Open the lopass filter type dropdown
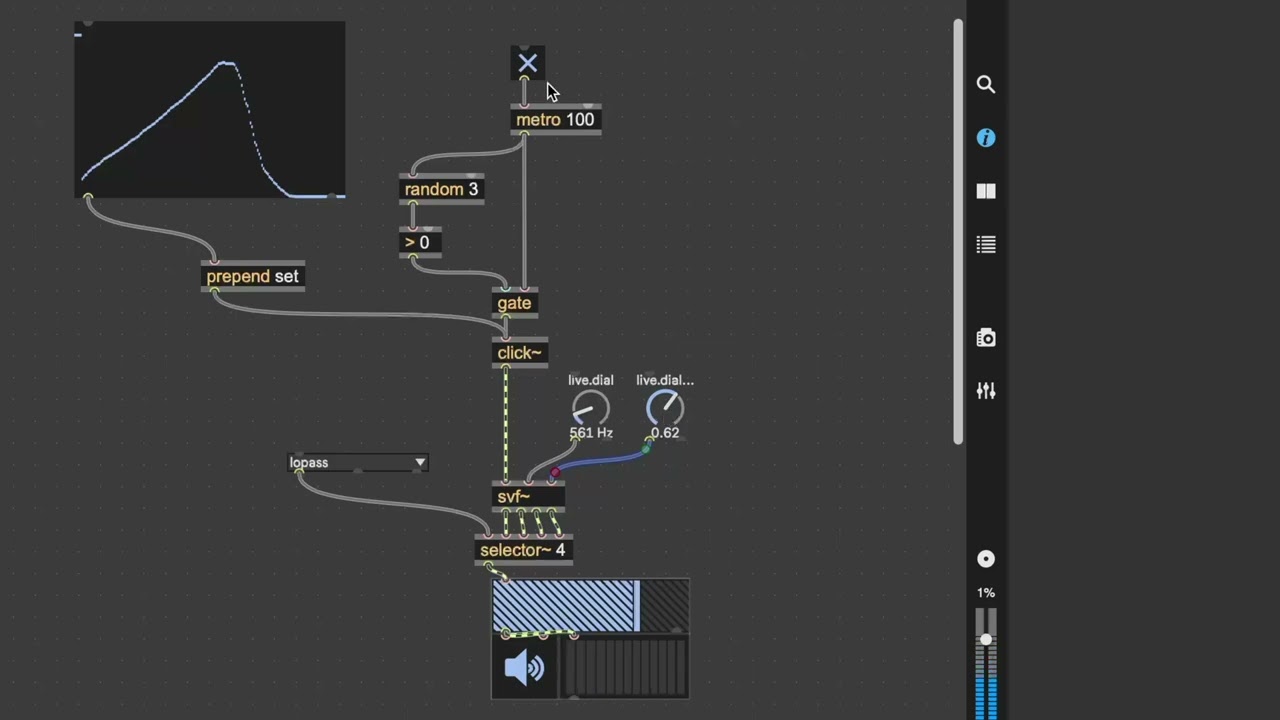 click(x=358, y=463)
